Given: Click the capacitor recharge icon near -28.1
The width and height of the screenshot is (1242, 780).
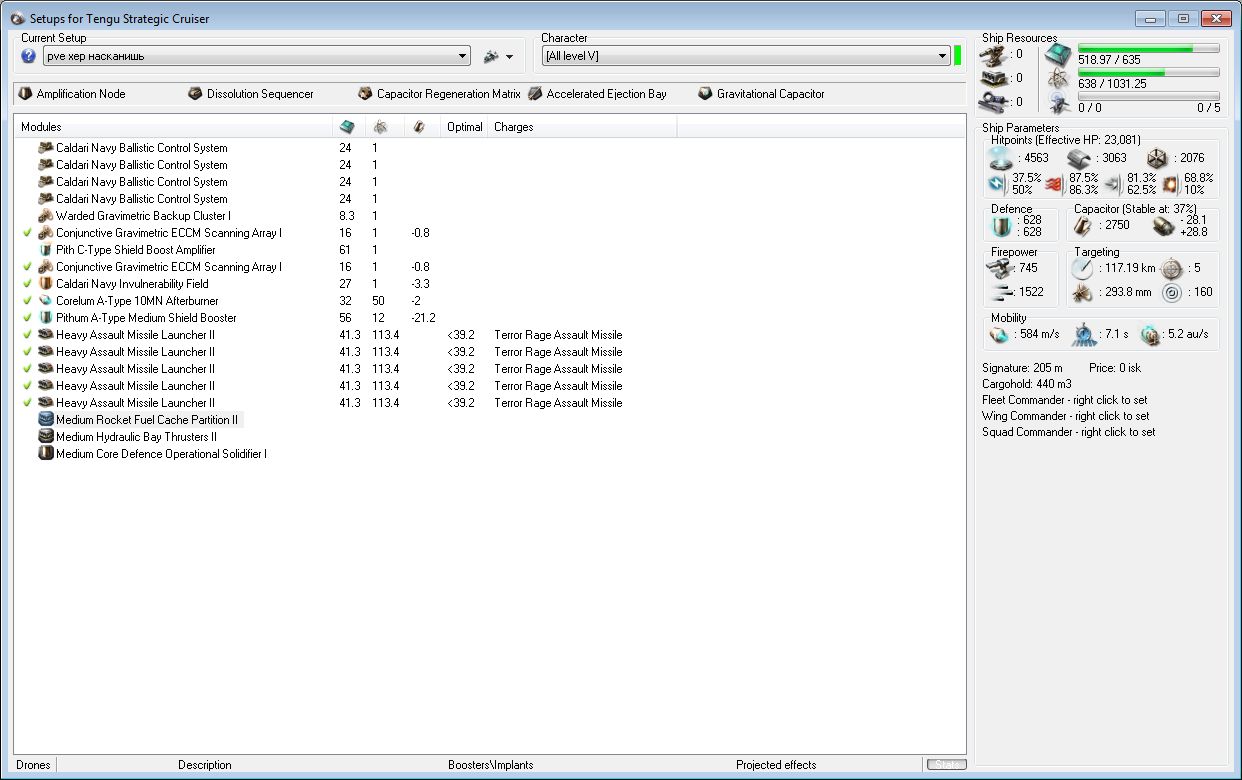Looking at the screenshot, I should click(x=1162, y=226).
